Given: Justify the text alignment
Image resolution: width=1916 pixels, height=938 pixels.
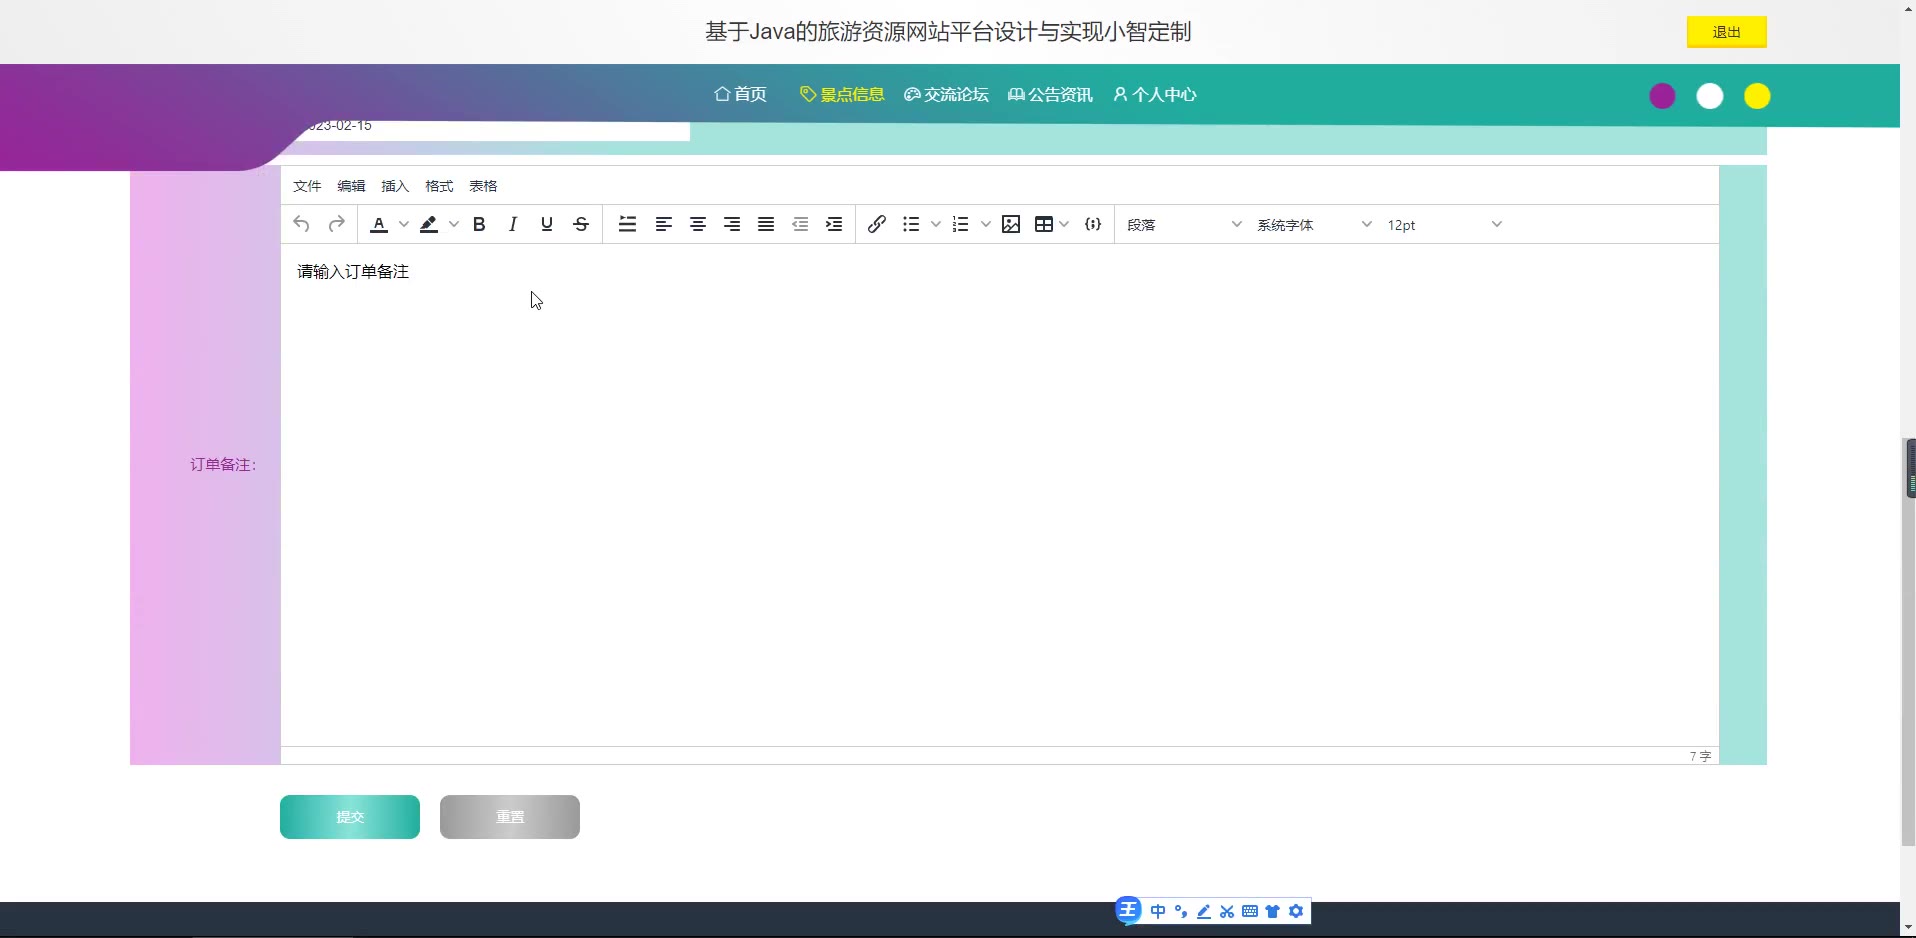Looking at the screenshot, I should pyautogui.click(x=766, y=224).
